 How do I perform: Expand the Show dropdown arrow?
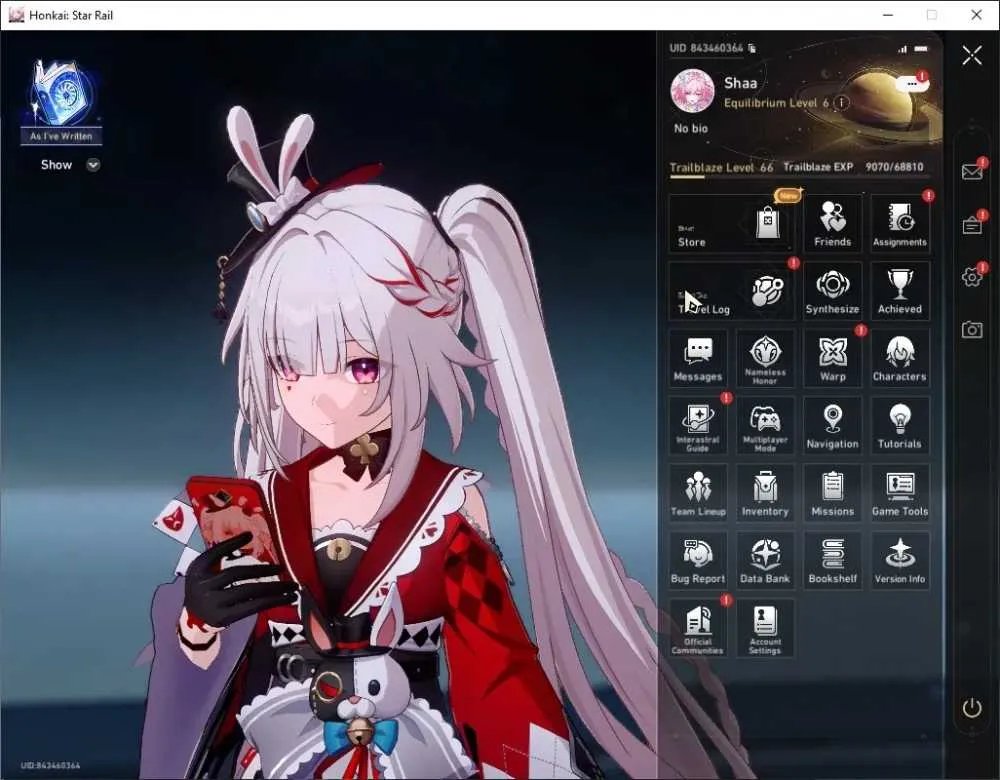tap(93, 165)
